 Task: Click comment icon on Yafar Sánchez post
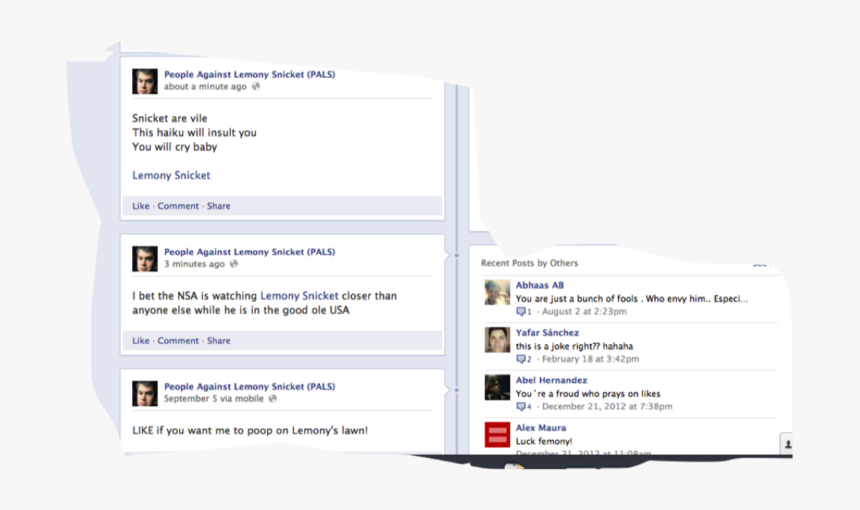[521, 359]
